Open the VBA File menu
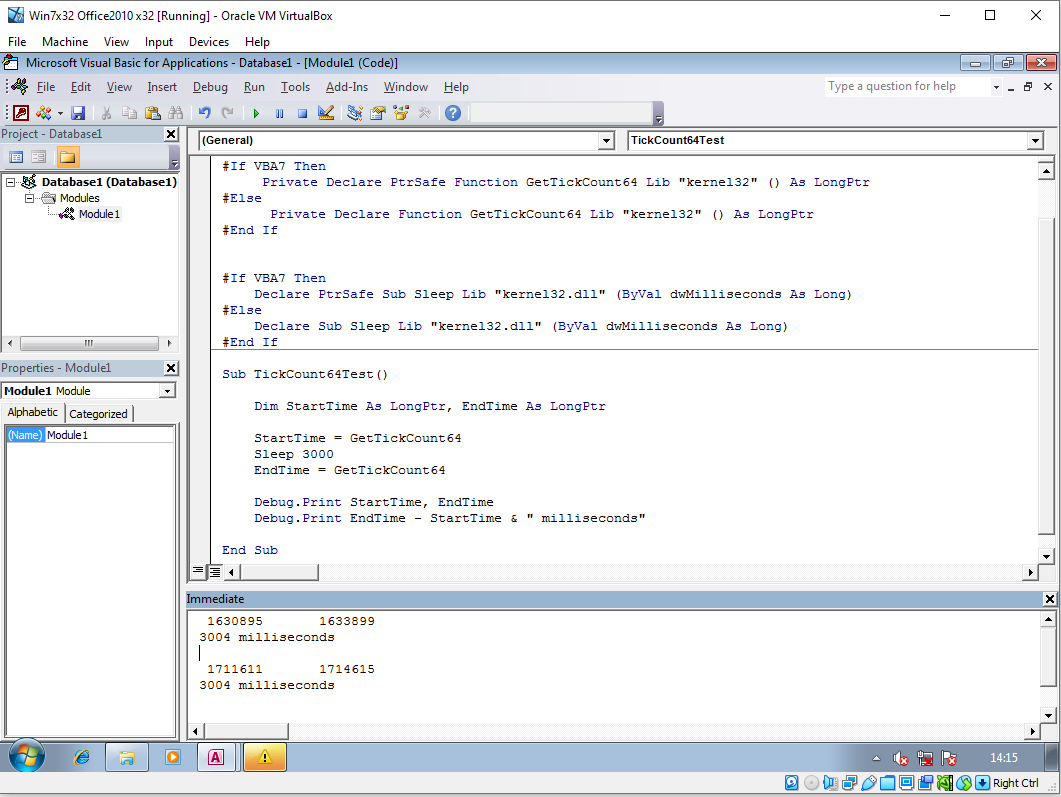 pyautogui.click(x=46, y=87)
